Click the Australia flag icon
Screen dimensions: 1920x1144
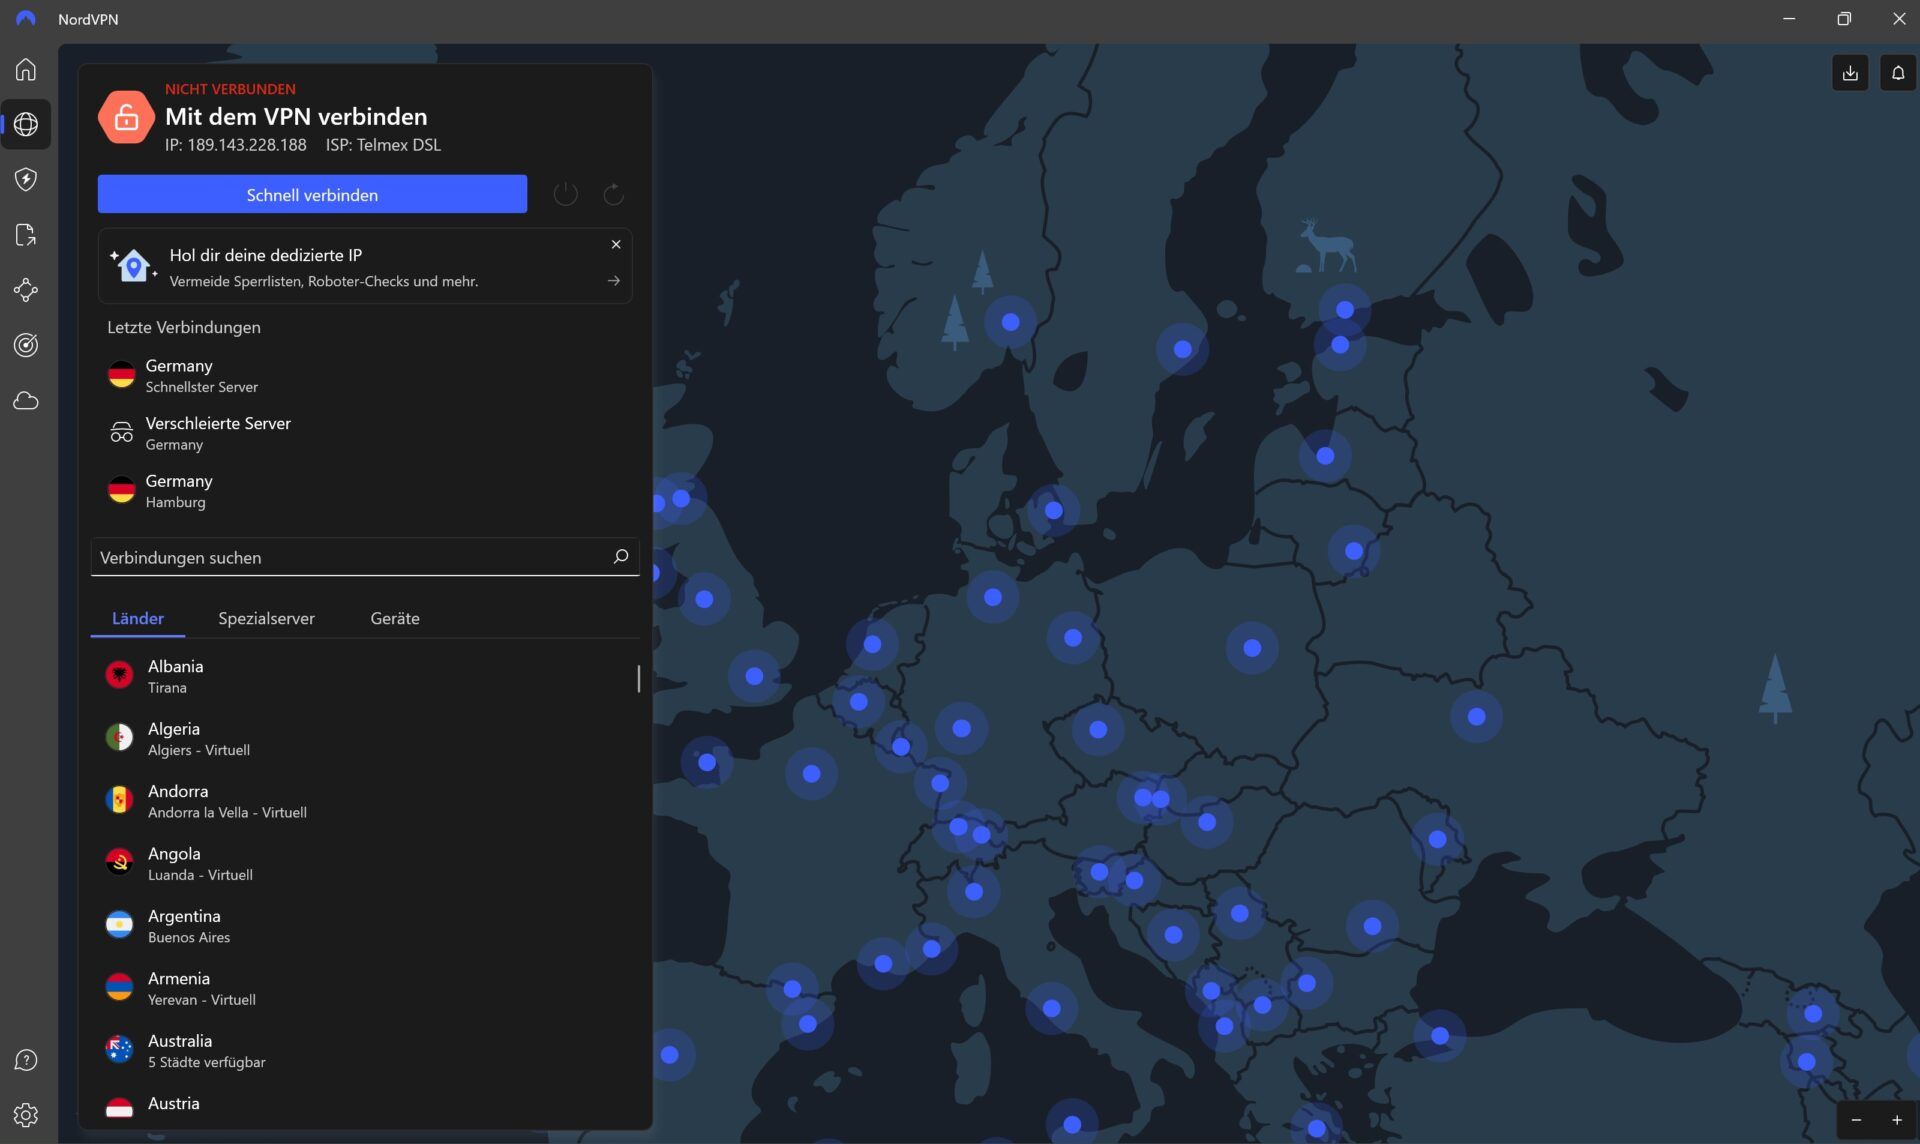click(119, 1050)
